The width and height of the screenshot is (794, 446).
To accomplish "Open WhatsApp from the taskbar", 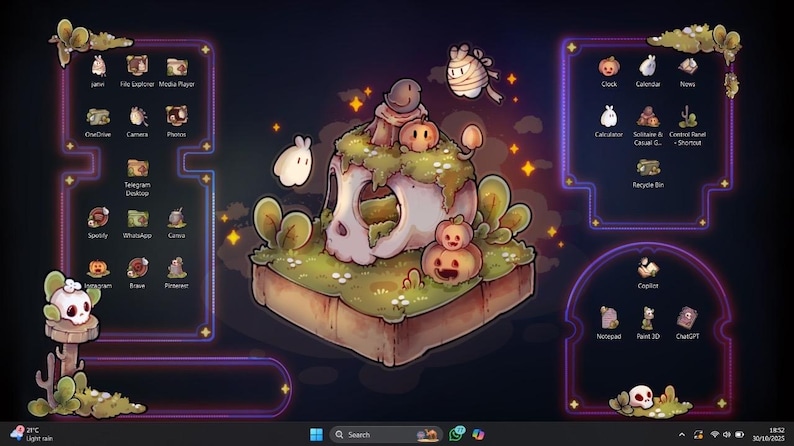I will coord(457,434).
